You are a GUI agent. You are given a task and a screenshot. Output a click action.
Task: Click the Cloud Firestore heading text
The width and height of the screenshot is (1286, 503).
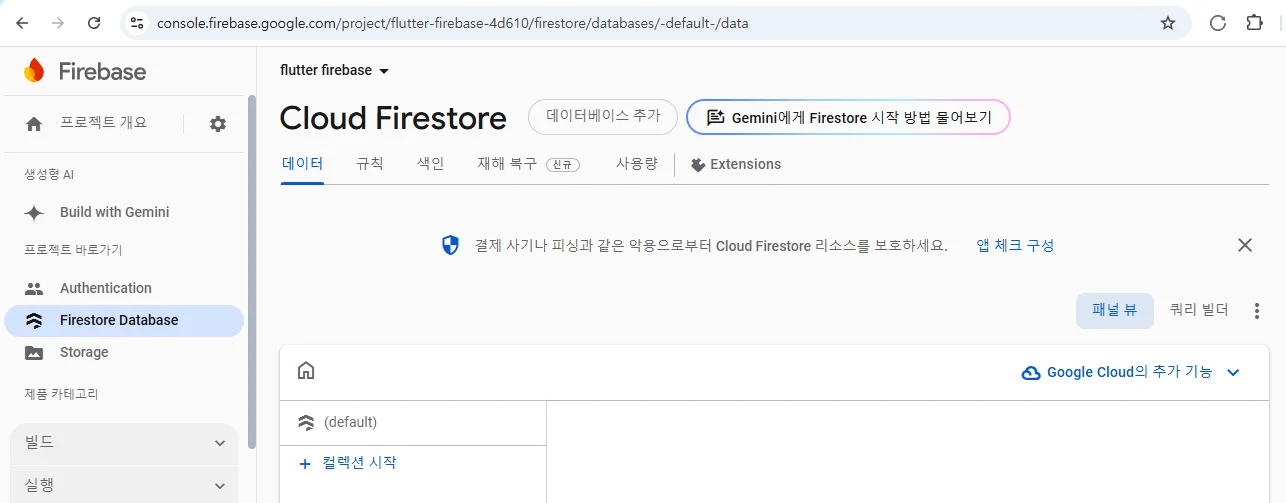pyautogui.click(x=393, y=118)
